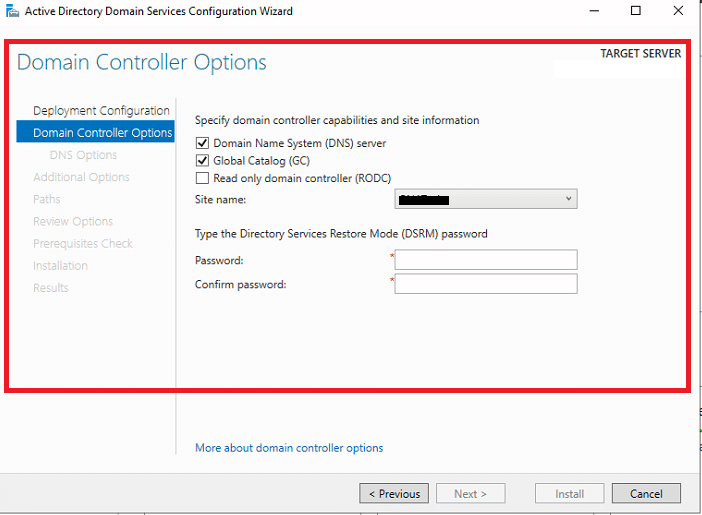This screenshot has width=702, height=515.
Task: Uncheck the Global Catalog (GC) checkbox
Action: [x=202, y=160]
